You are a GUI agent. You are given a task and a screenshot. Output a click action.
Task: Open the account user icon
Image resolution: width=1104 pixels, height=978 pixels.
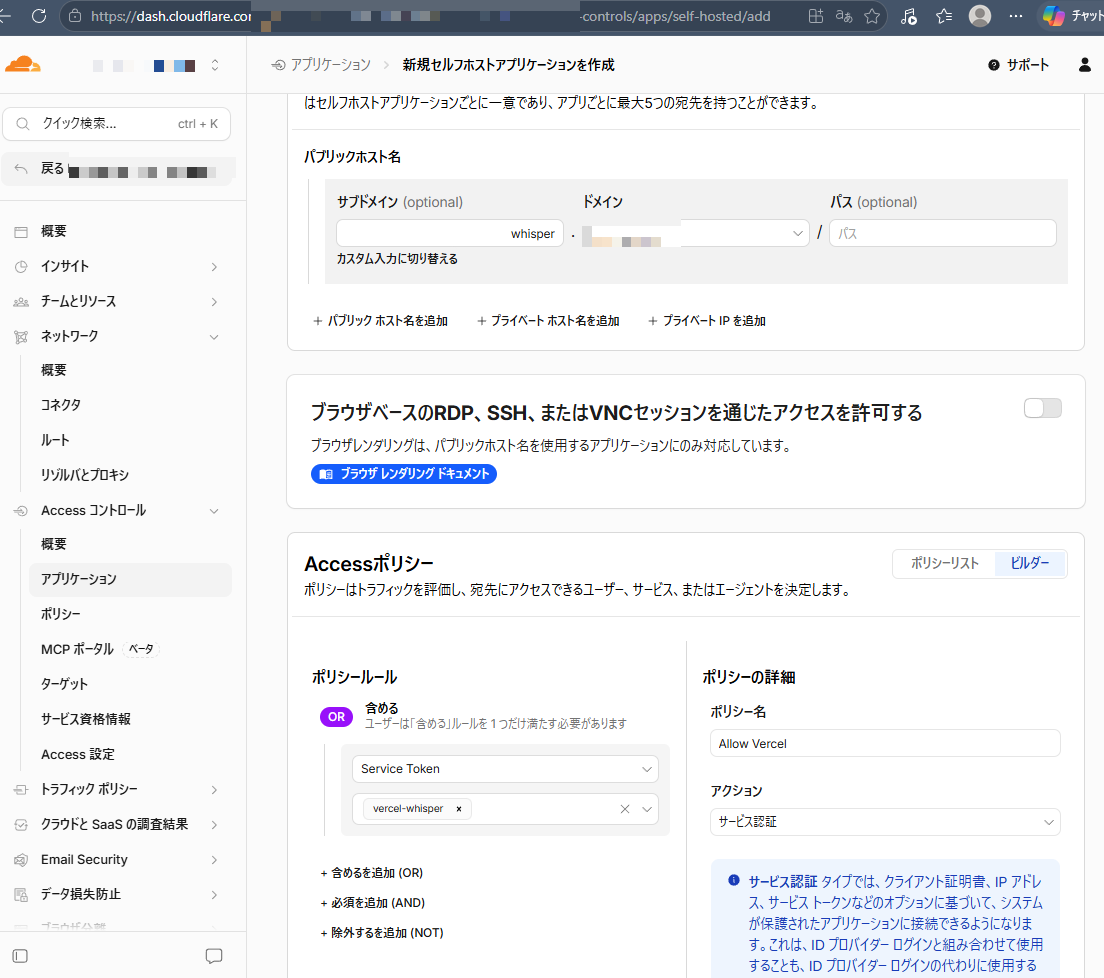pos(1084,65)
